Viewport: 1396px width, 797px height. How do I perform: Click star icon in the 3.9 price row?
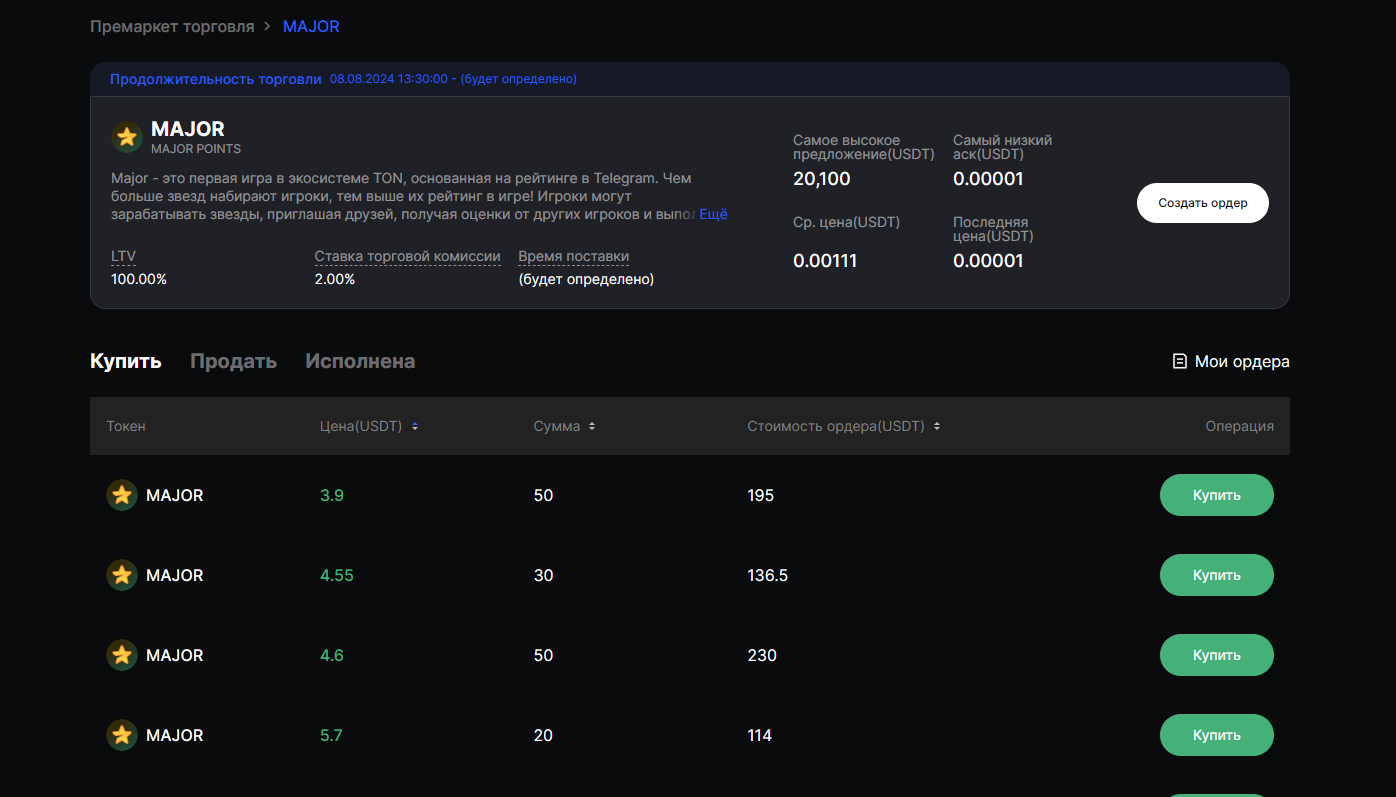click(122, 495)
